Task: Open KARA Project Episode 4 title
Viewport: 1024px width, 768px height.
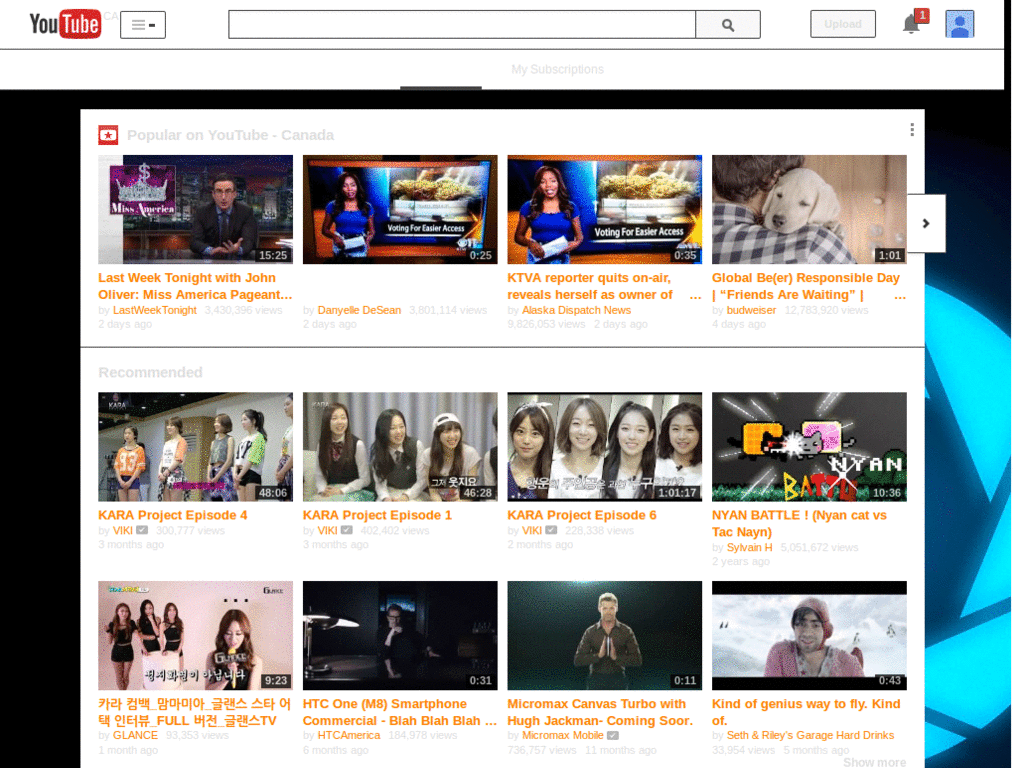Action: click(x=173, y=515)
